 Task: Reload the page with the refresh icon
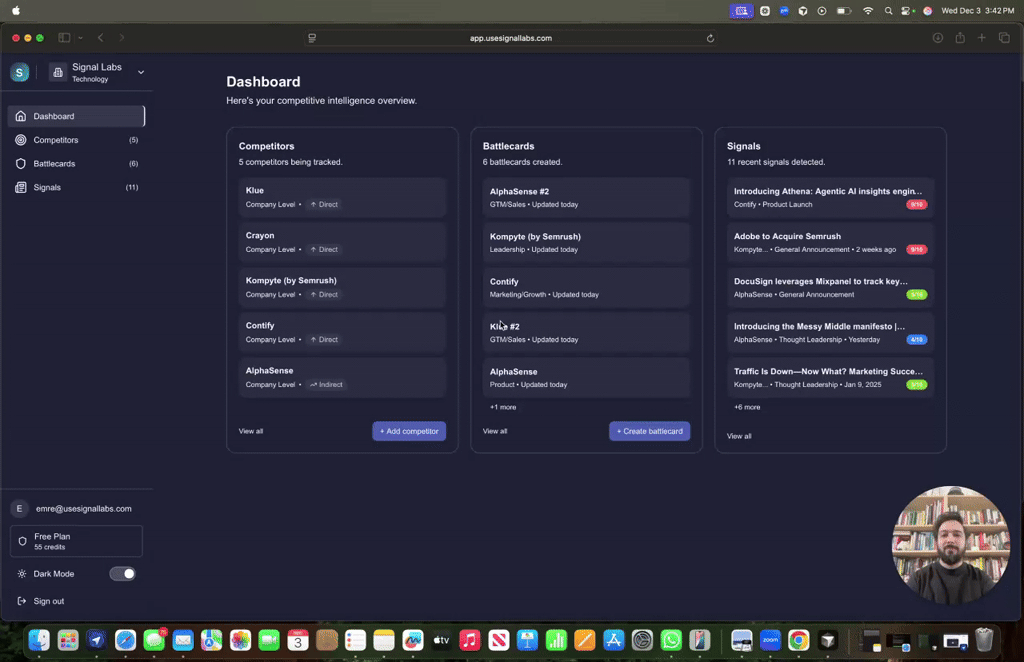pyautogui.click(x=710, y=39)
